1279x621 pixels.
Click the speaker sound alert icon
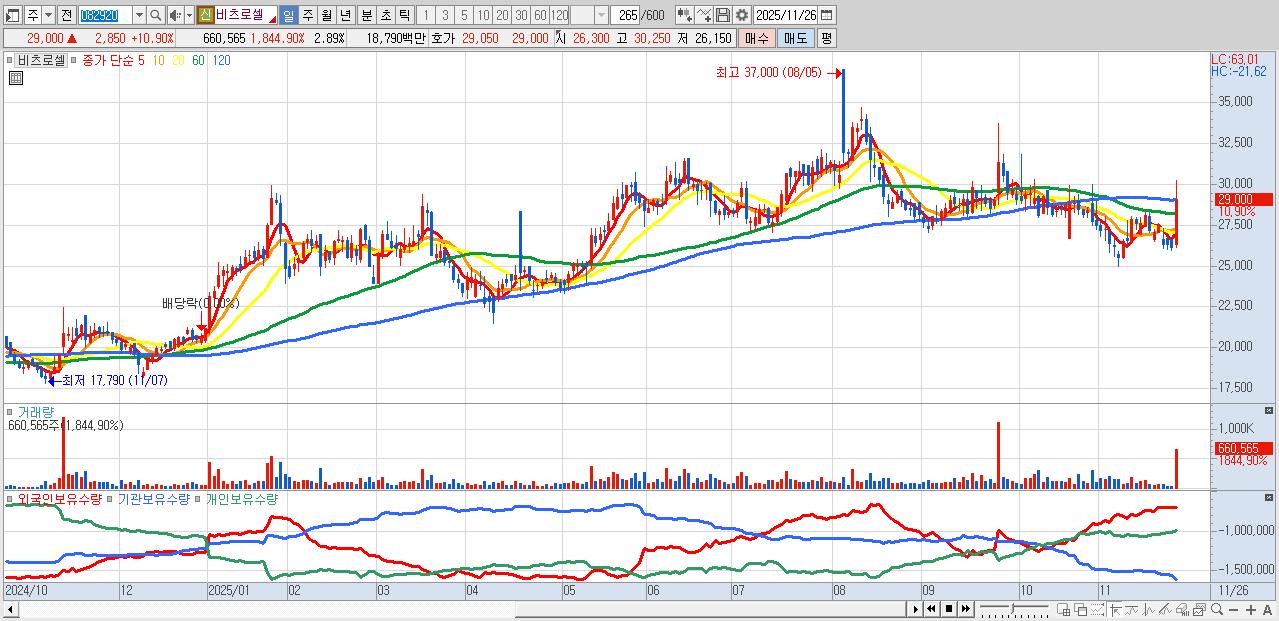175,15
